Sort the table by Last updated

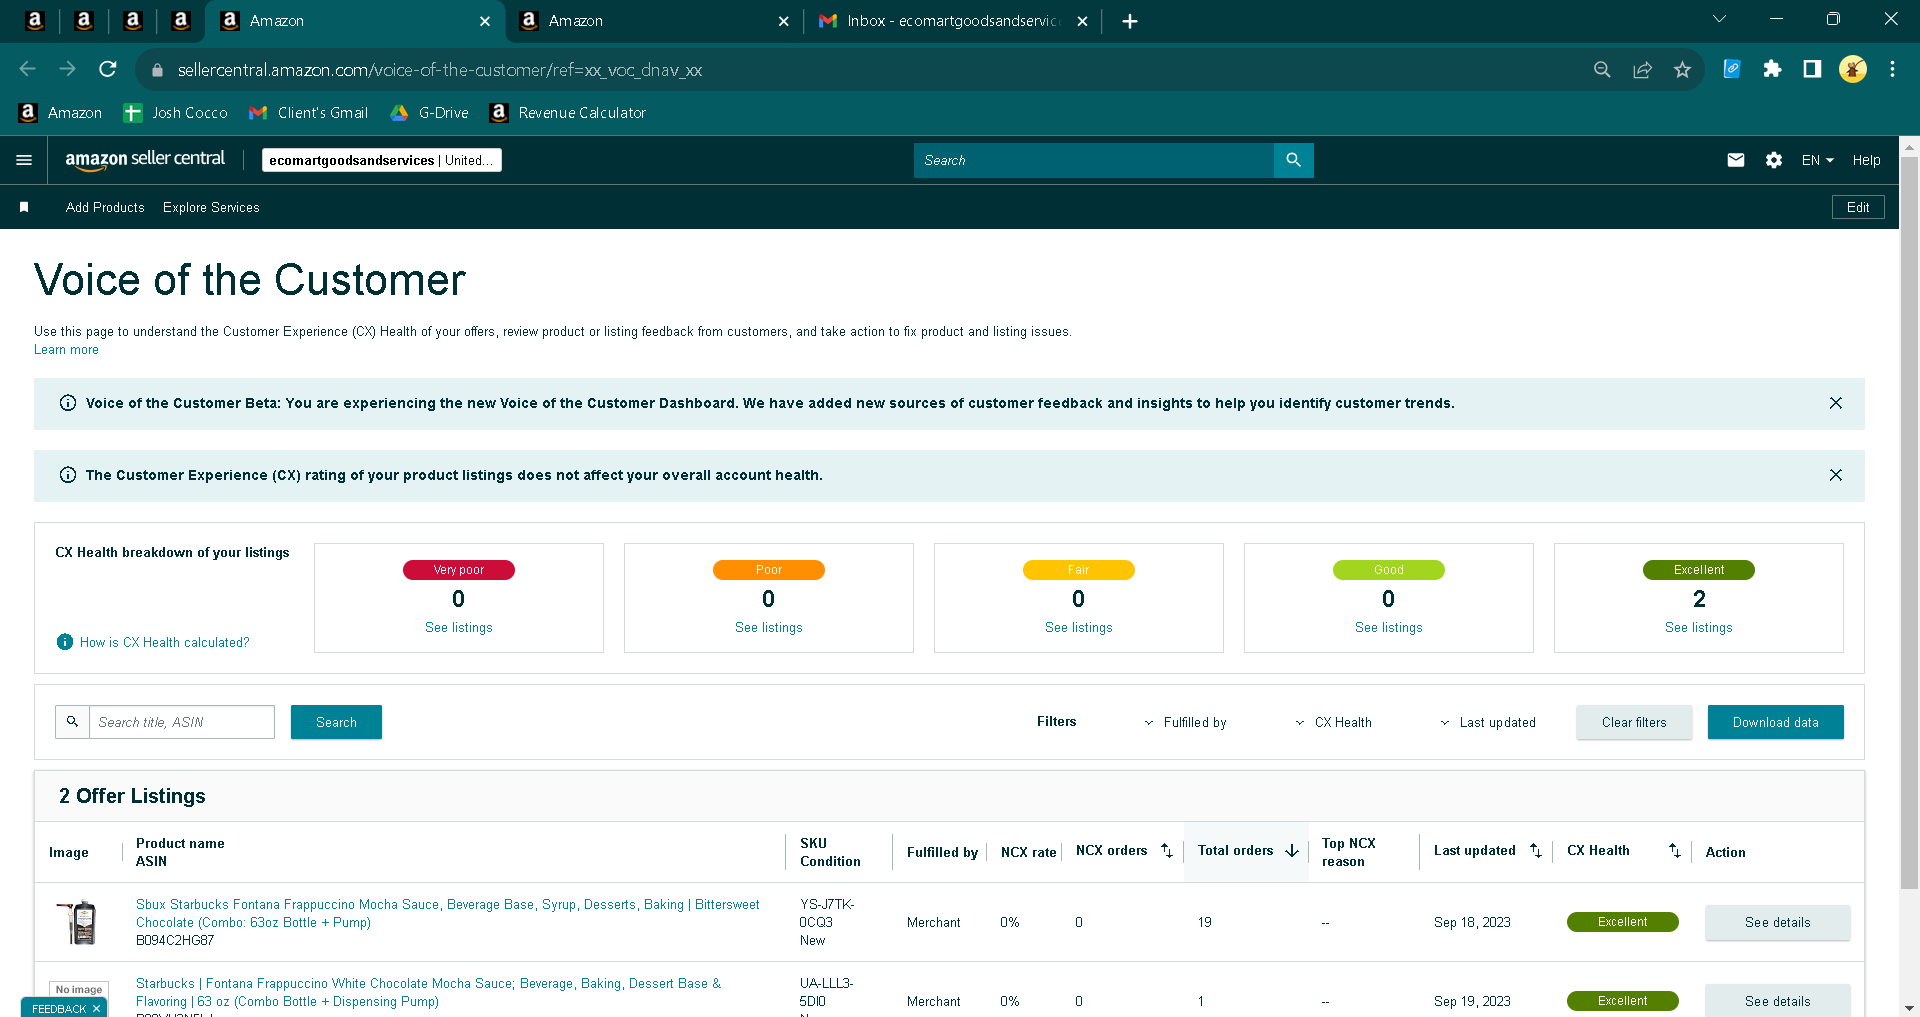coord(1536,851)
